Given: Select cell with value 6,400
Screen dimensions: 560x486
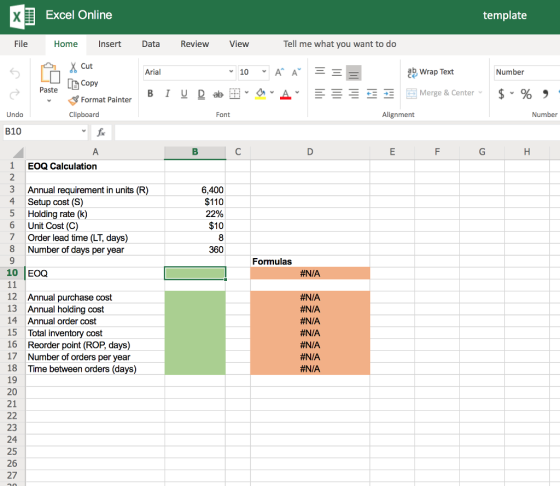Looking at the screenshot, I should (195, 190).
